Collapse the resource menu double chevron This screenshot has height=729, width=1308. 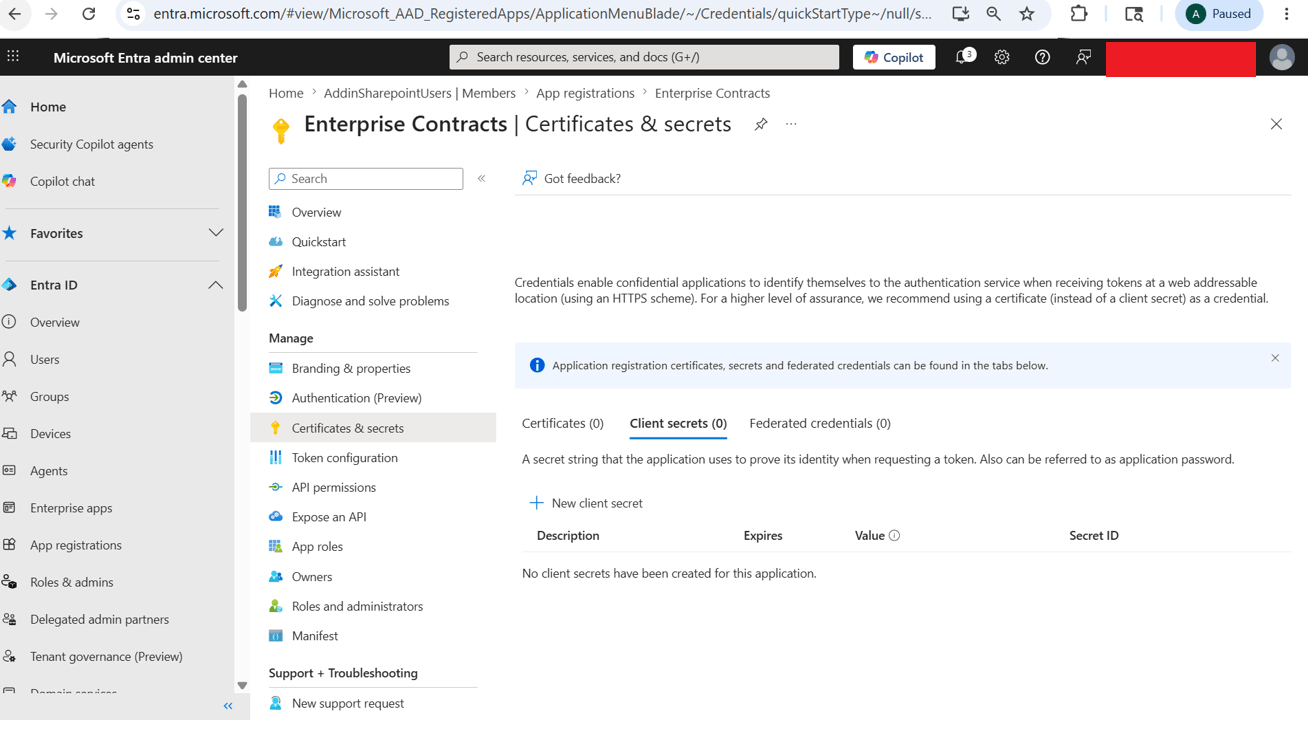[x=481, y=179]
